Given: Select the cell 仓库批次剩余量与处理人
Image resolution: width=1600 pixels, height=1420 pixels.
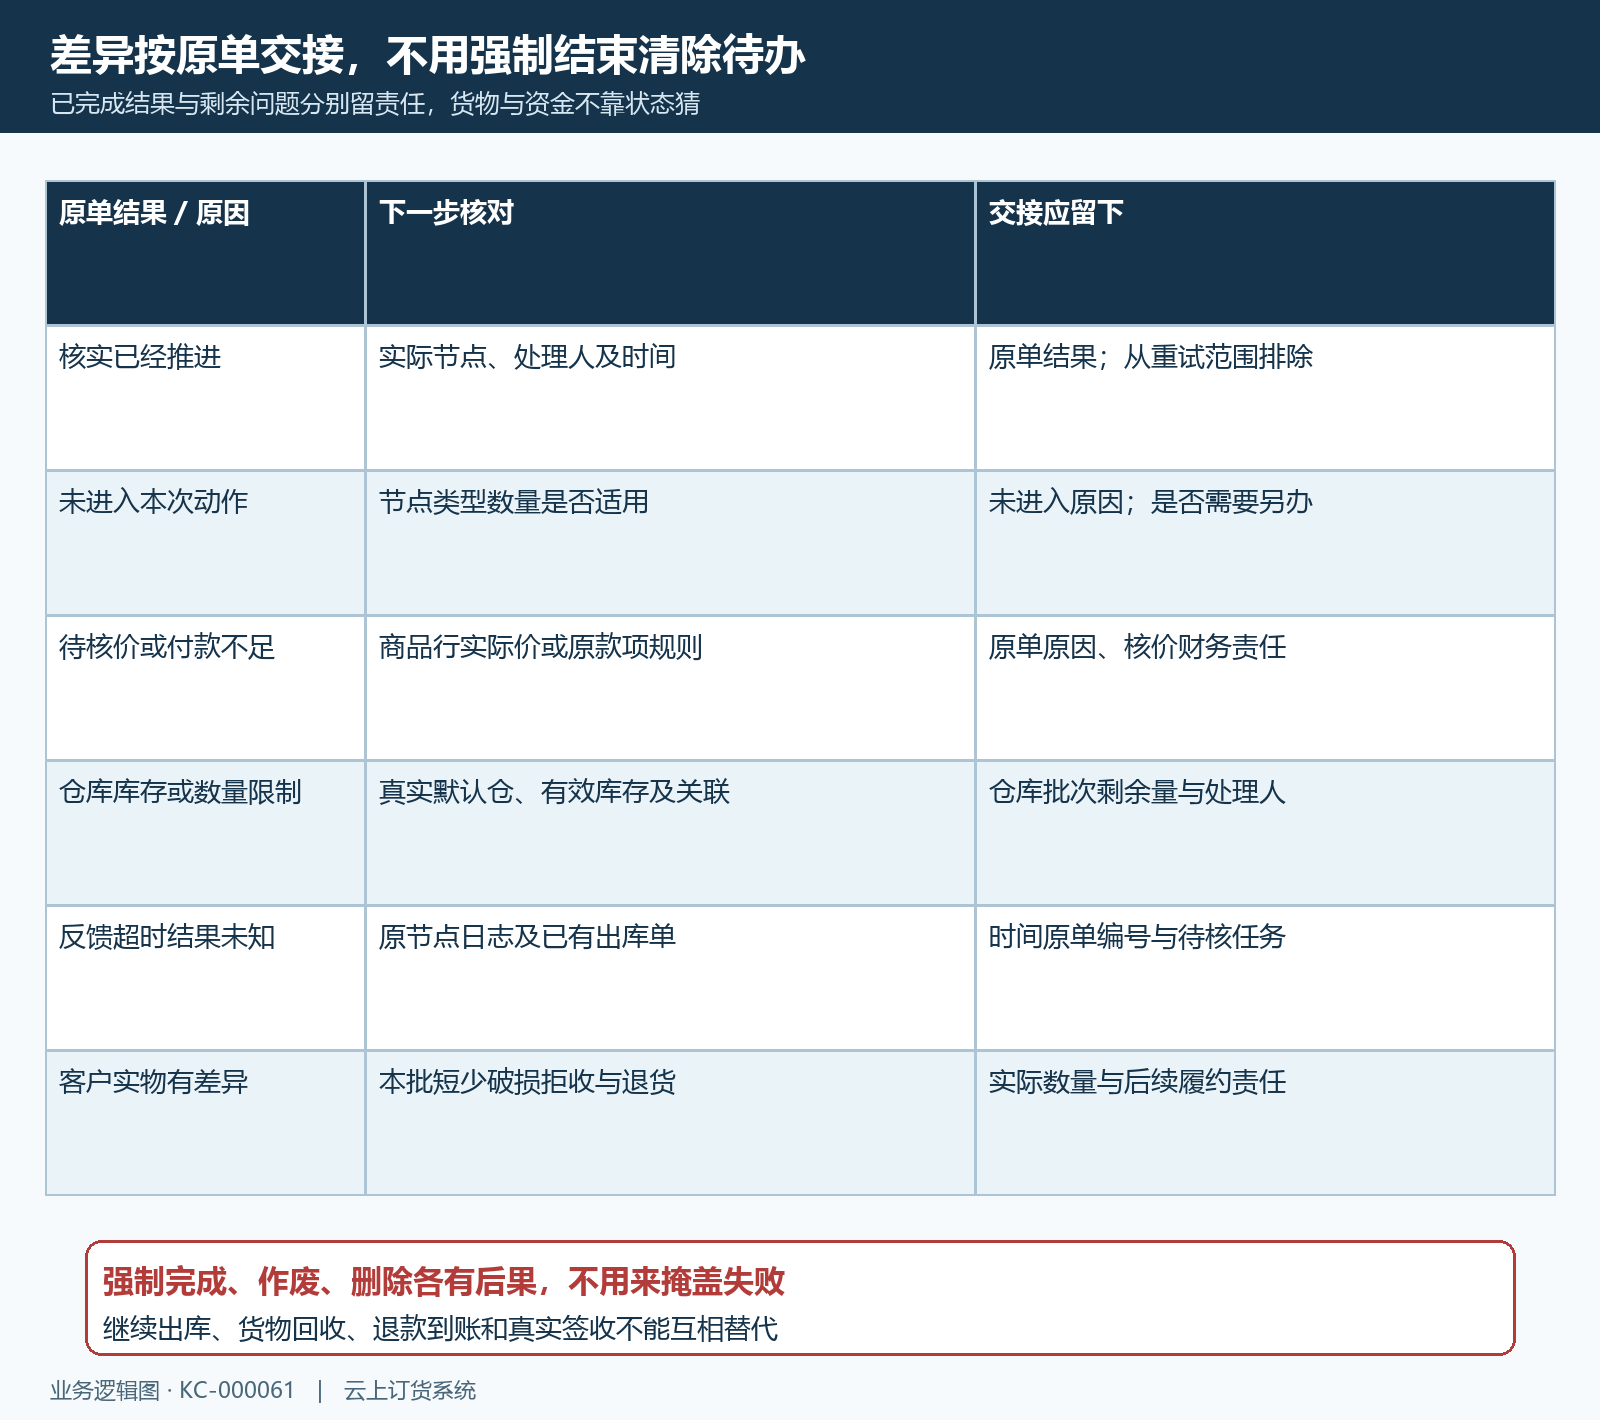Looking at the screenshot, I should point(1265,833).
